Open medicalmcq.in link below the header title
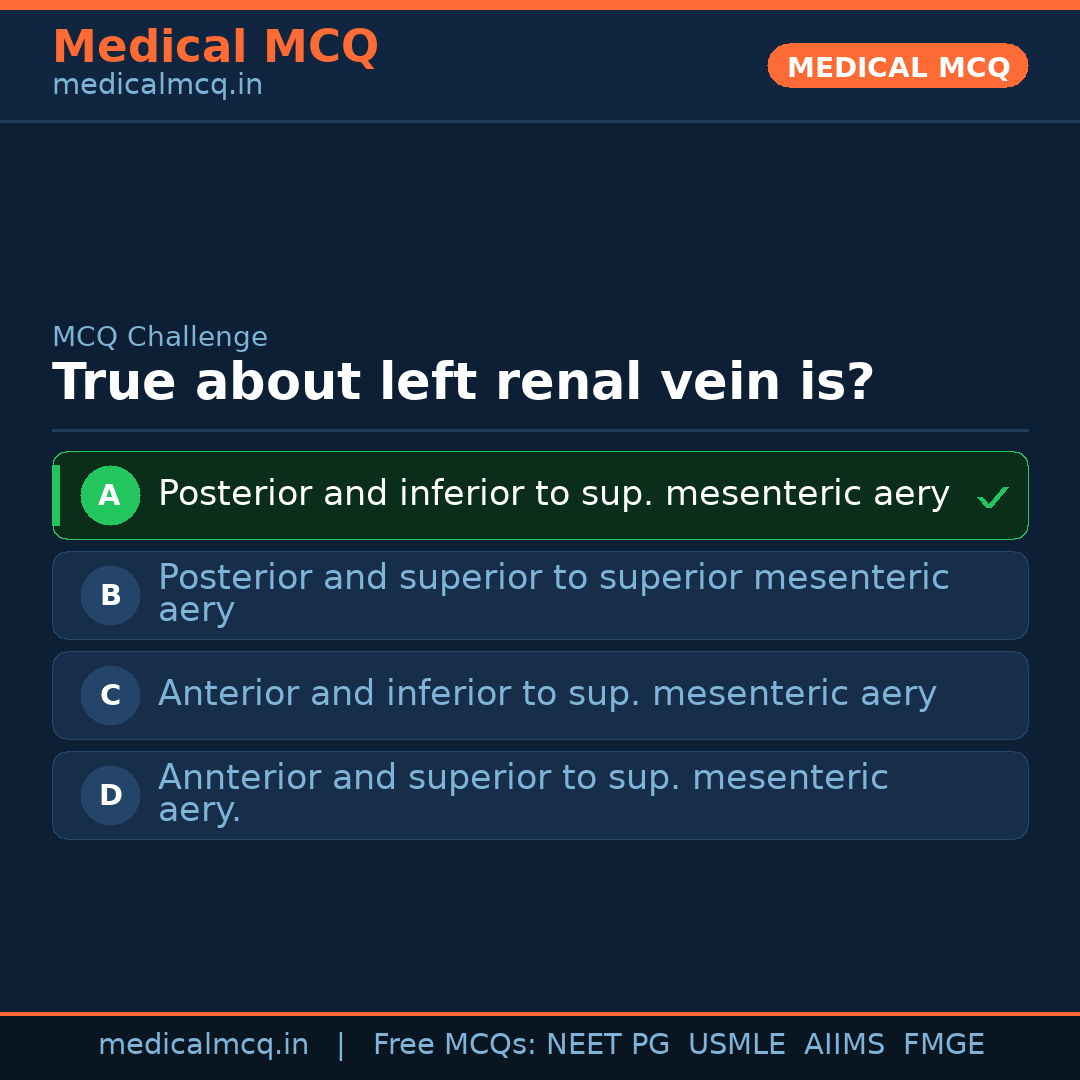Viewport: 1080px width, 1080px height. coord(157,85)
